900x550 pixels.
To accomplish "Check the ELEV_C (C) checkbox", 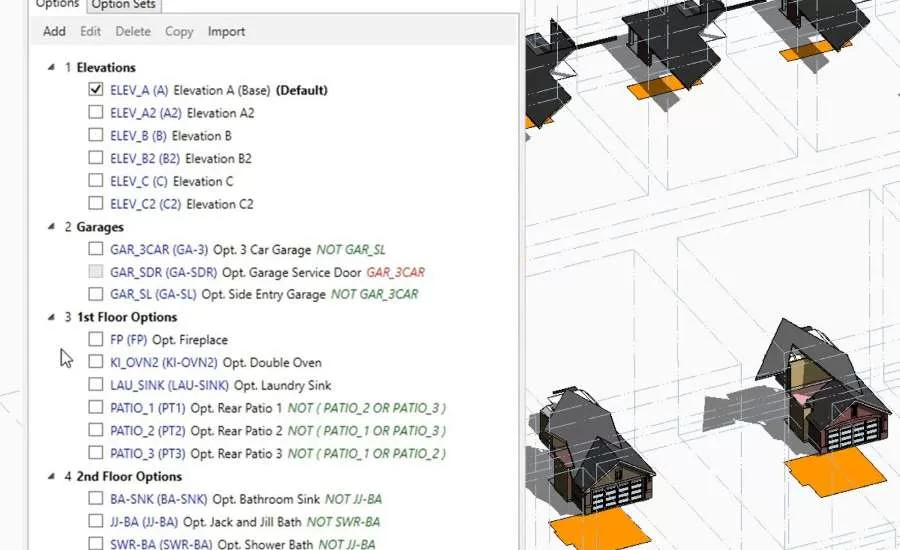I will point(96,180).
